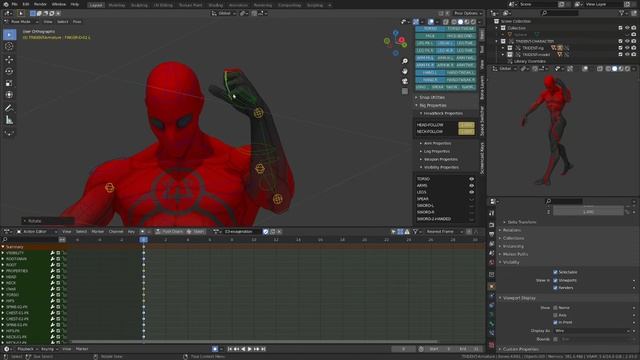
Task: Collapse the Rig Properties panel
Action: pos(432,105)
